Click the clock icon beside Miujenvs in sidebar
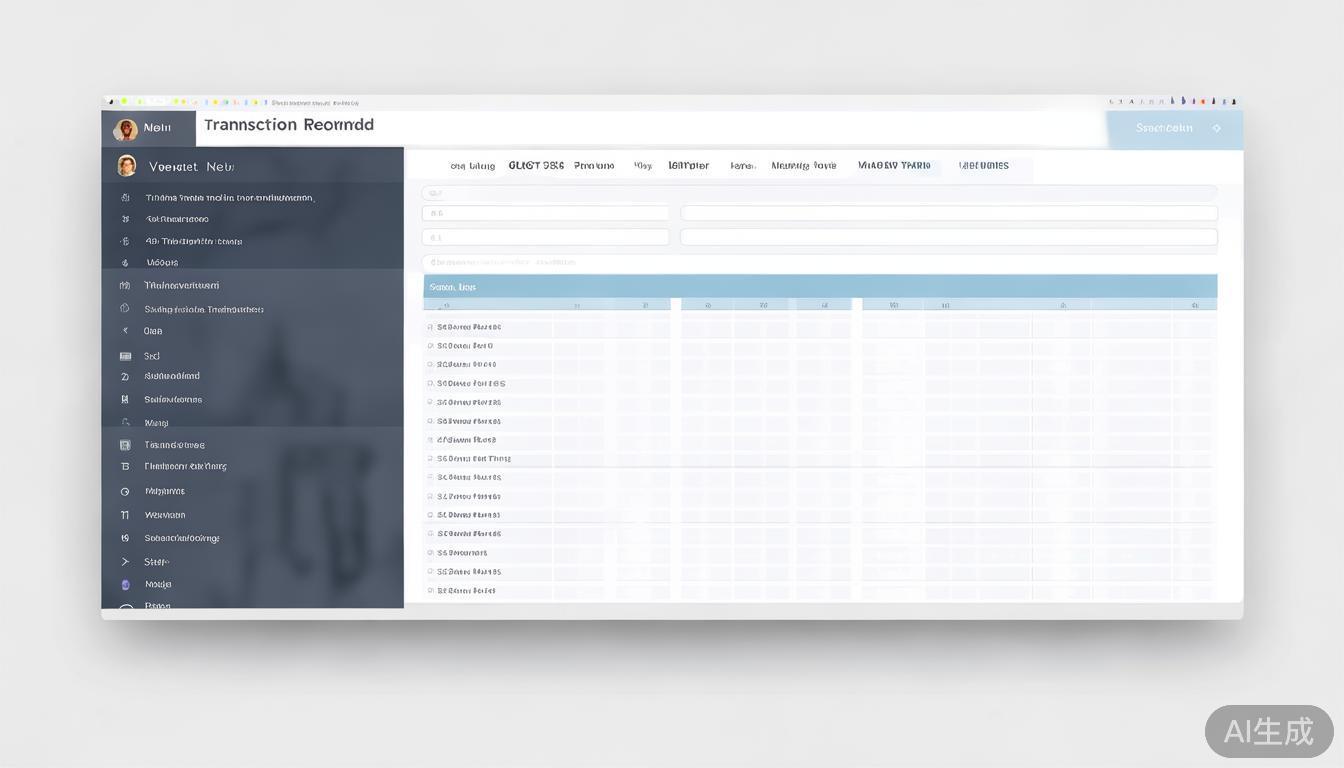The width and height of the screenshot is (1344, 768). (125, 492)
